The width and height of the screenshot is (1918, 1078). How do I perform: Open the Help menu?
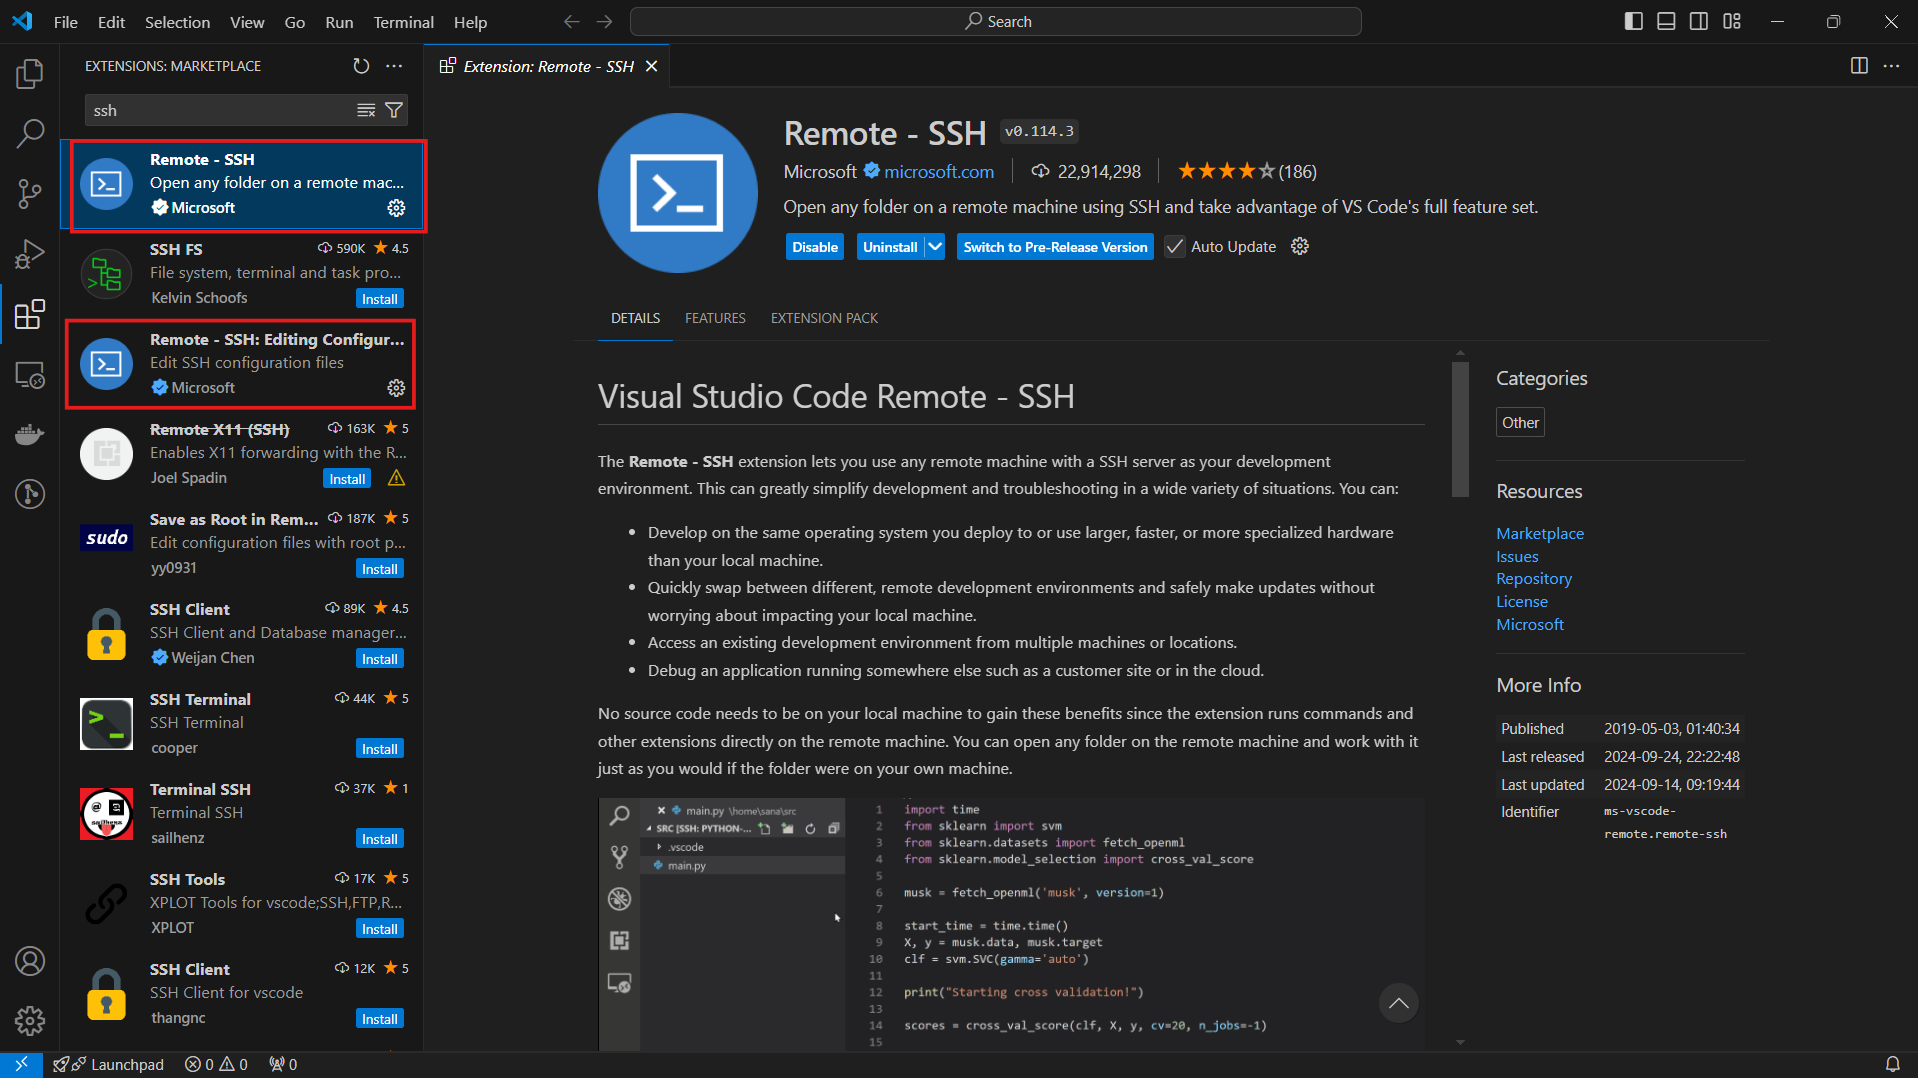pyautogui.click(x=470, y=22)
